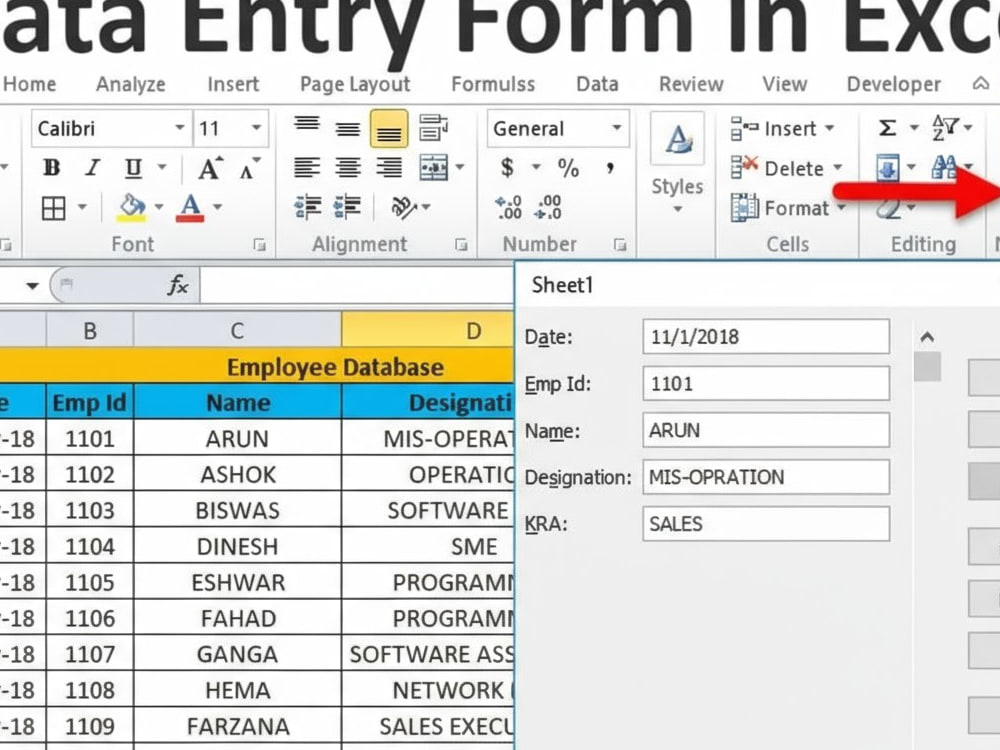Select highlighted bottom align icon

pyautogui.click(x=389, y=128)
